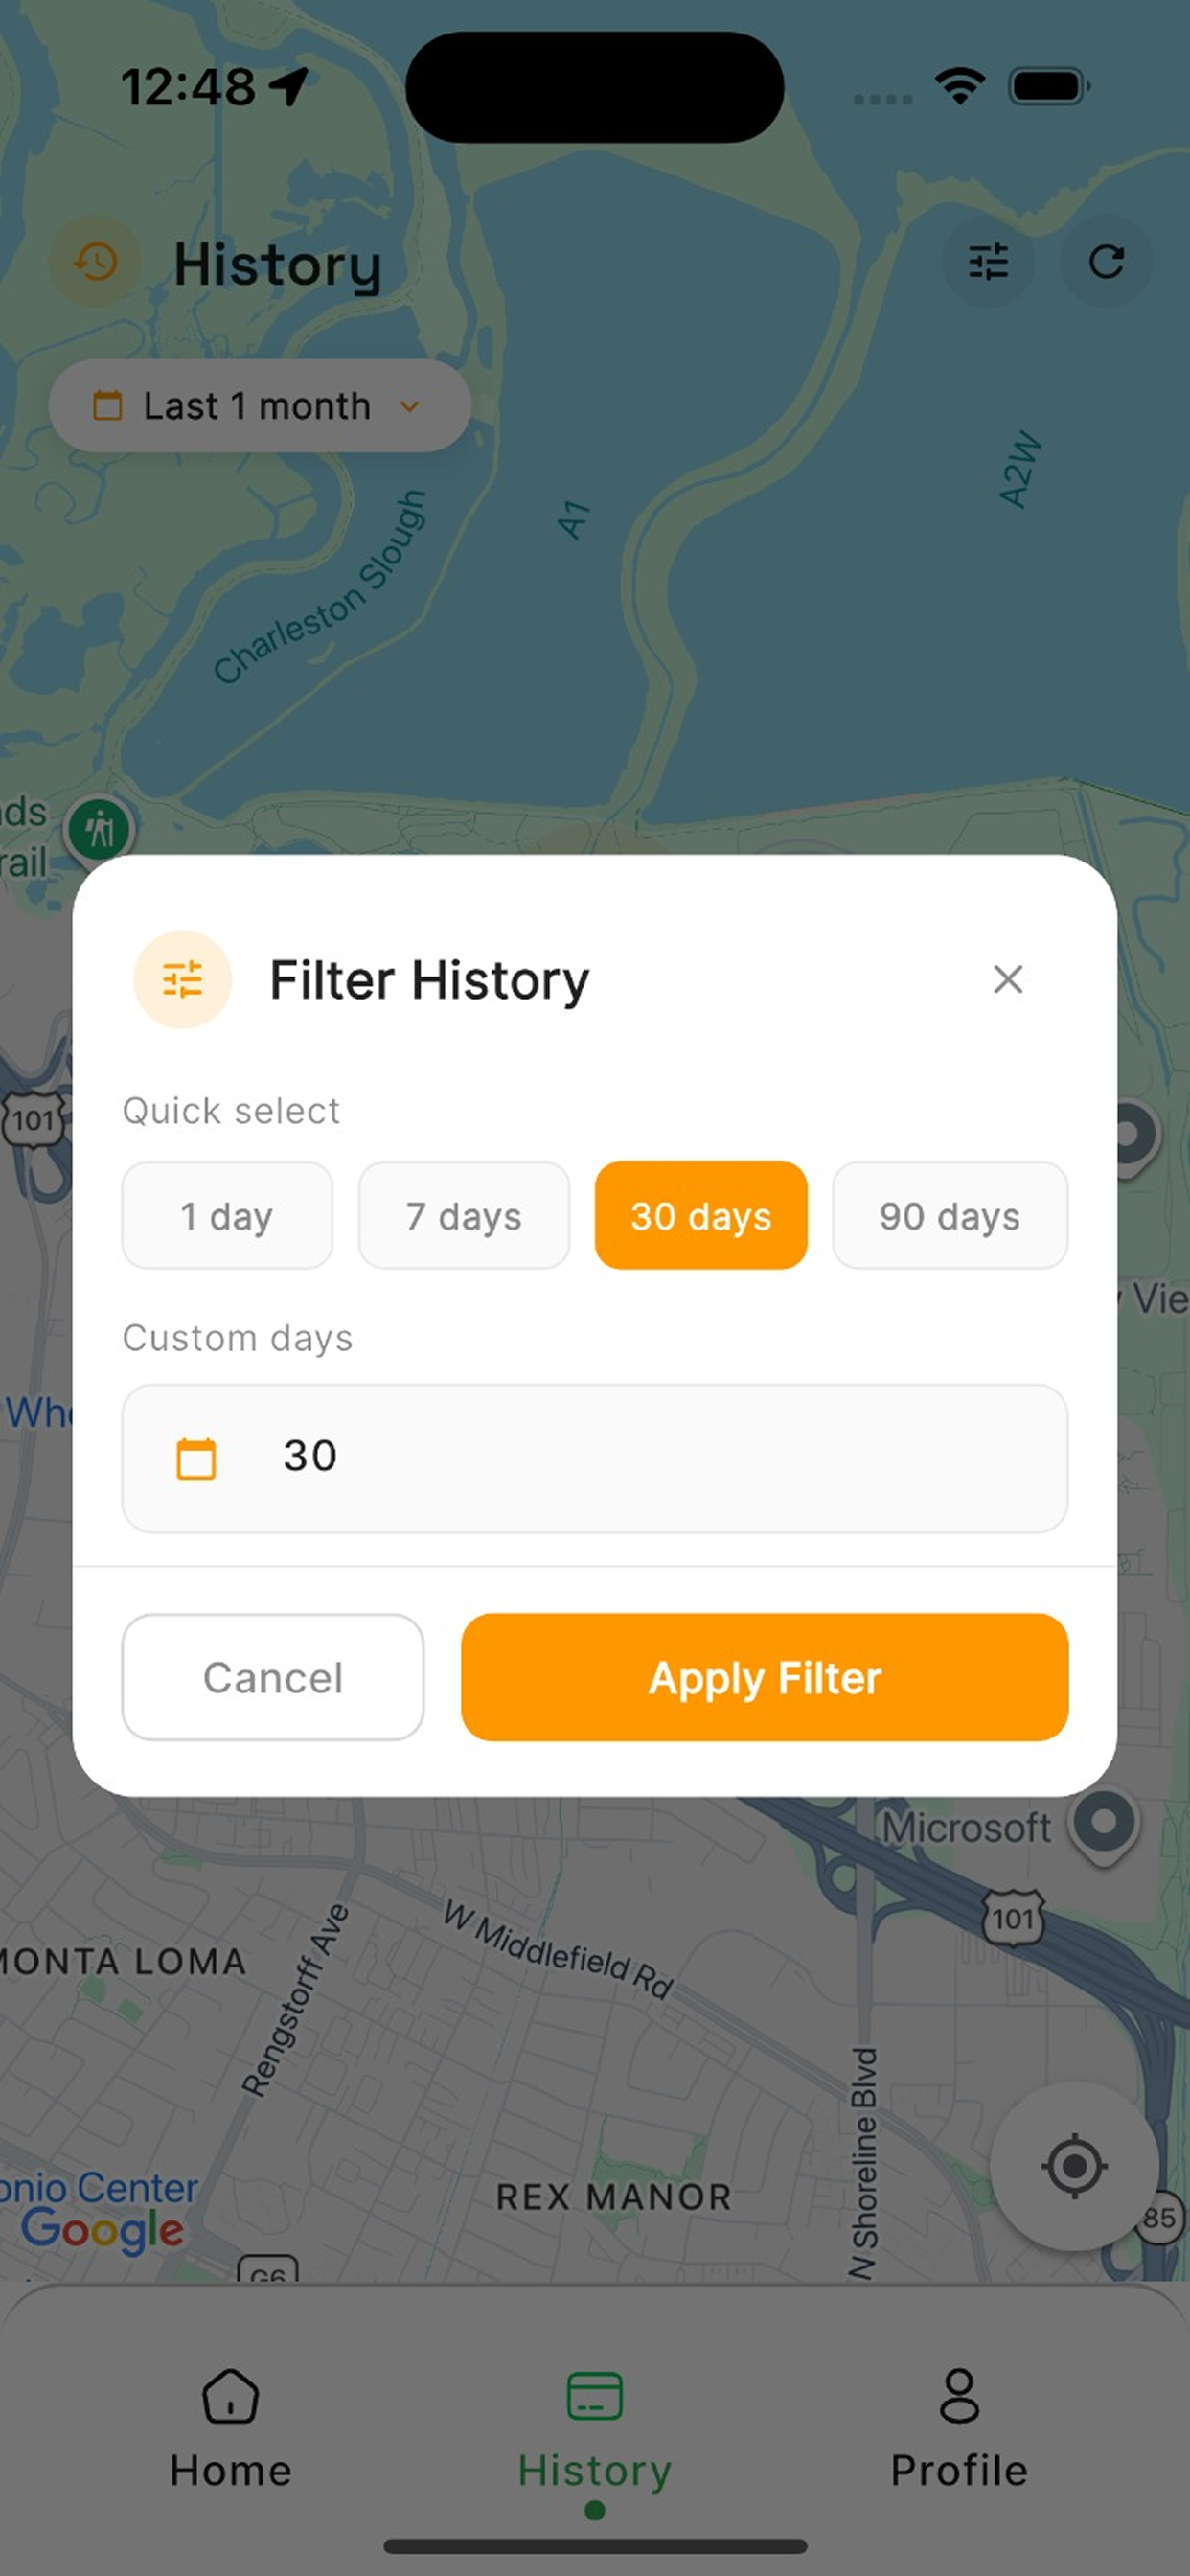
Task: Click the refresh icon in the header
Action: [1106, 262]
